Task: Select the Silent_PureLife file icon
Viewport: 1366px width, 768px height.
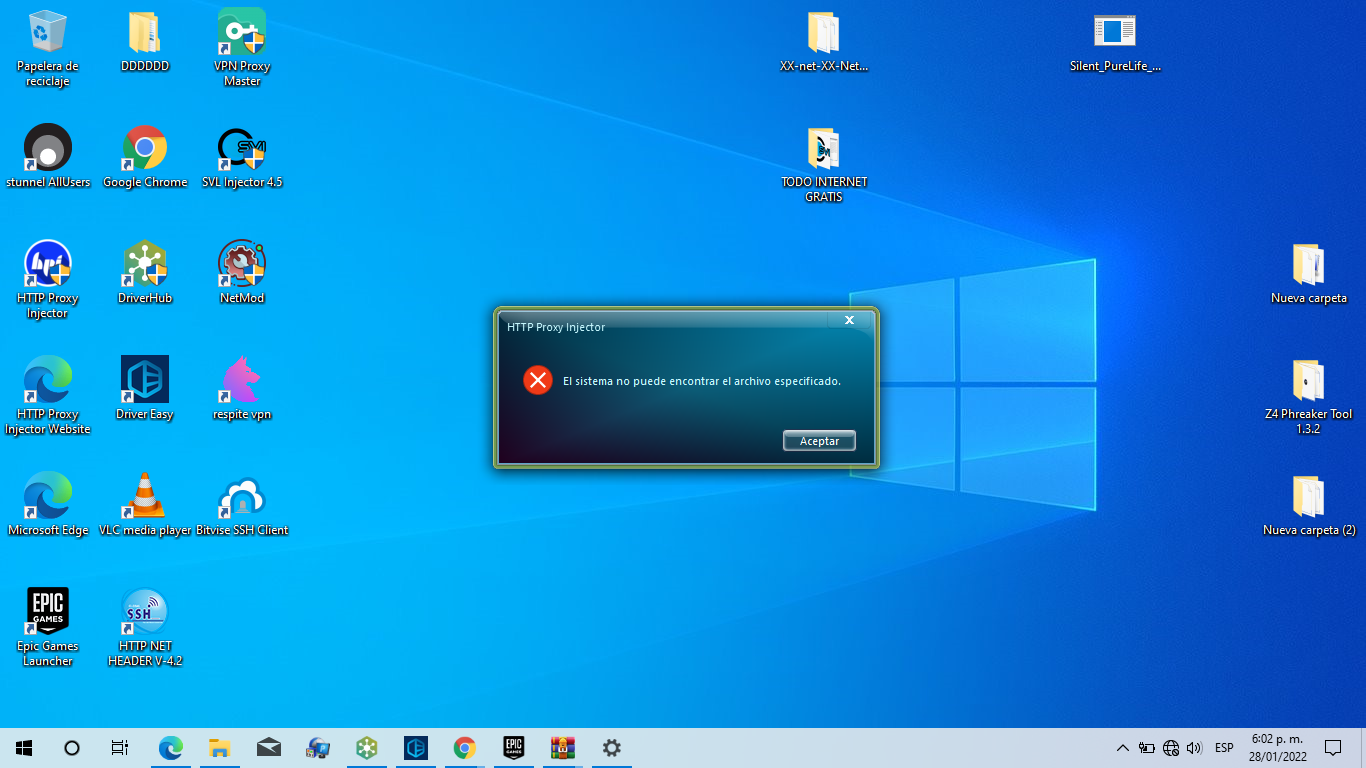Action: click(1115, 42)
